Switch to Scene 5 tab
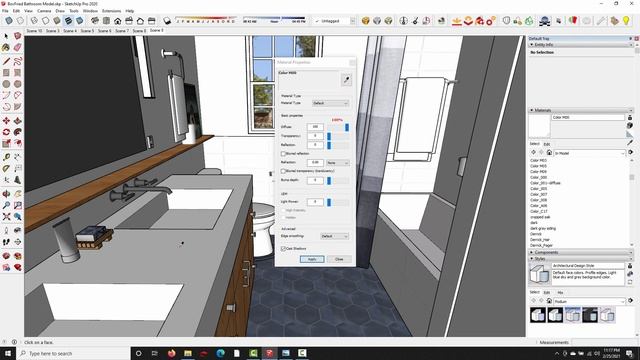This screenshot has width=640, height=360. pos(87,31)
